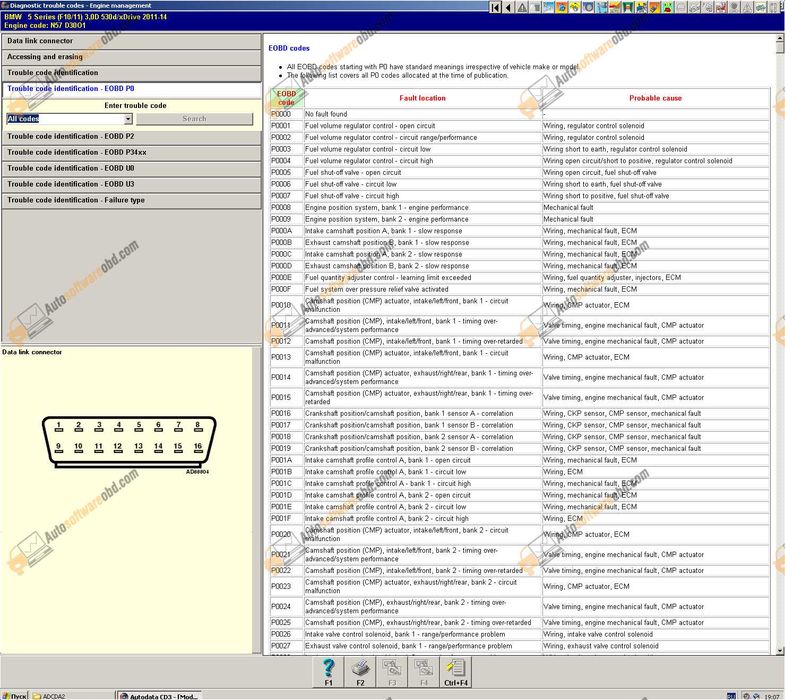785x700 pixels.
Task: Open Trouble code identification - Failure type
Action: (131, 200)
